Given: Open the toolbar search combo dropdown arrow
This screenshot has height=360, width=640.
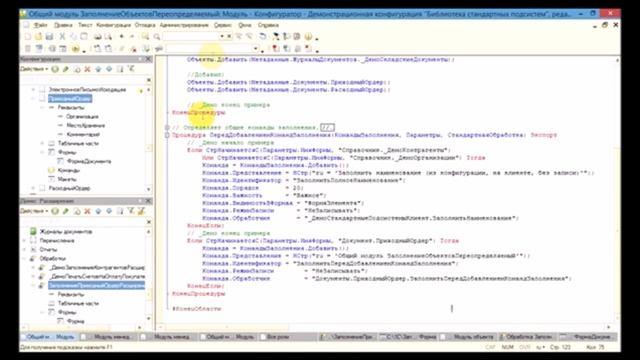Looking at the screenshot, I should [222, 37].
